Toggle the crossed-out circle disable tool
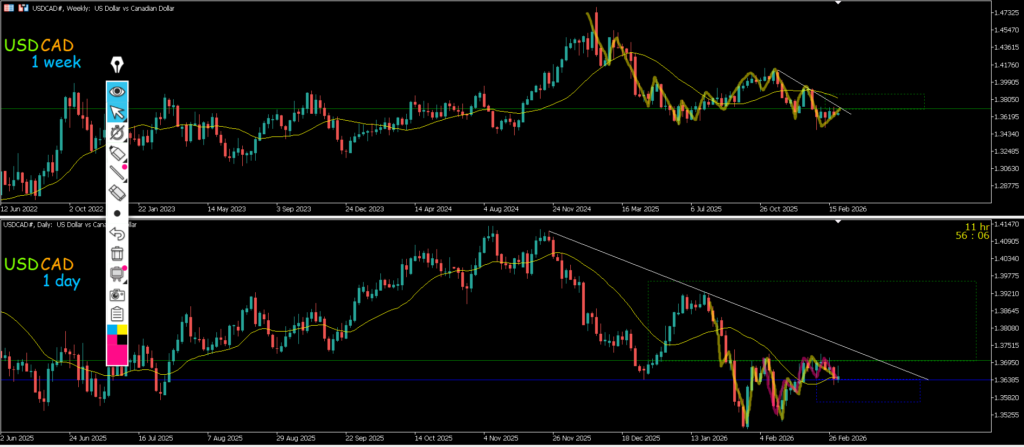1024x447 pixels. tap(117, 131)
